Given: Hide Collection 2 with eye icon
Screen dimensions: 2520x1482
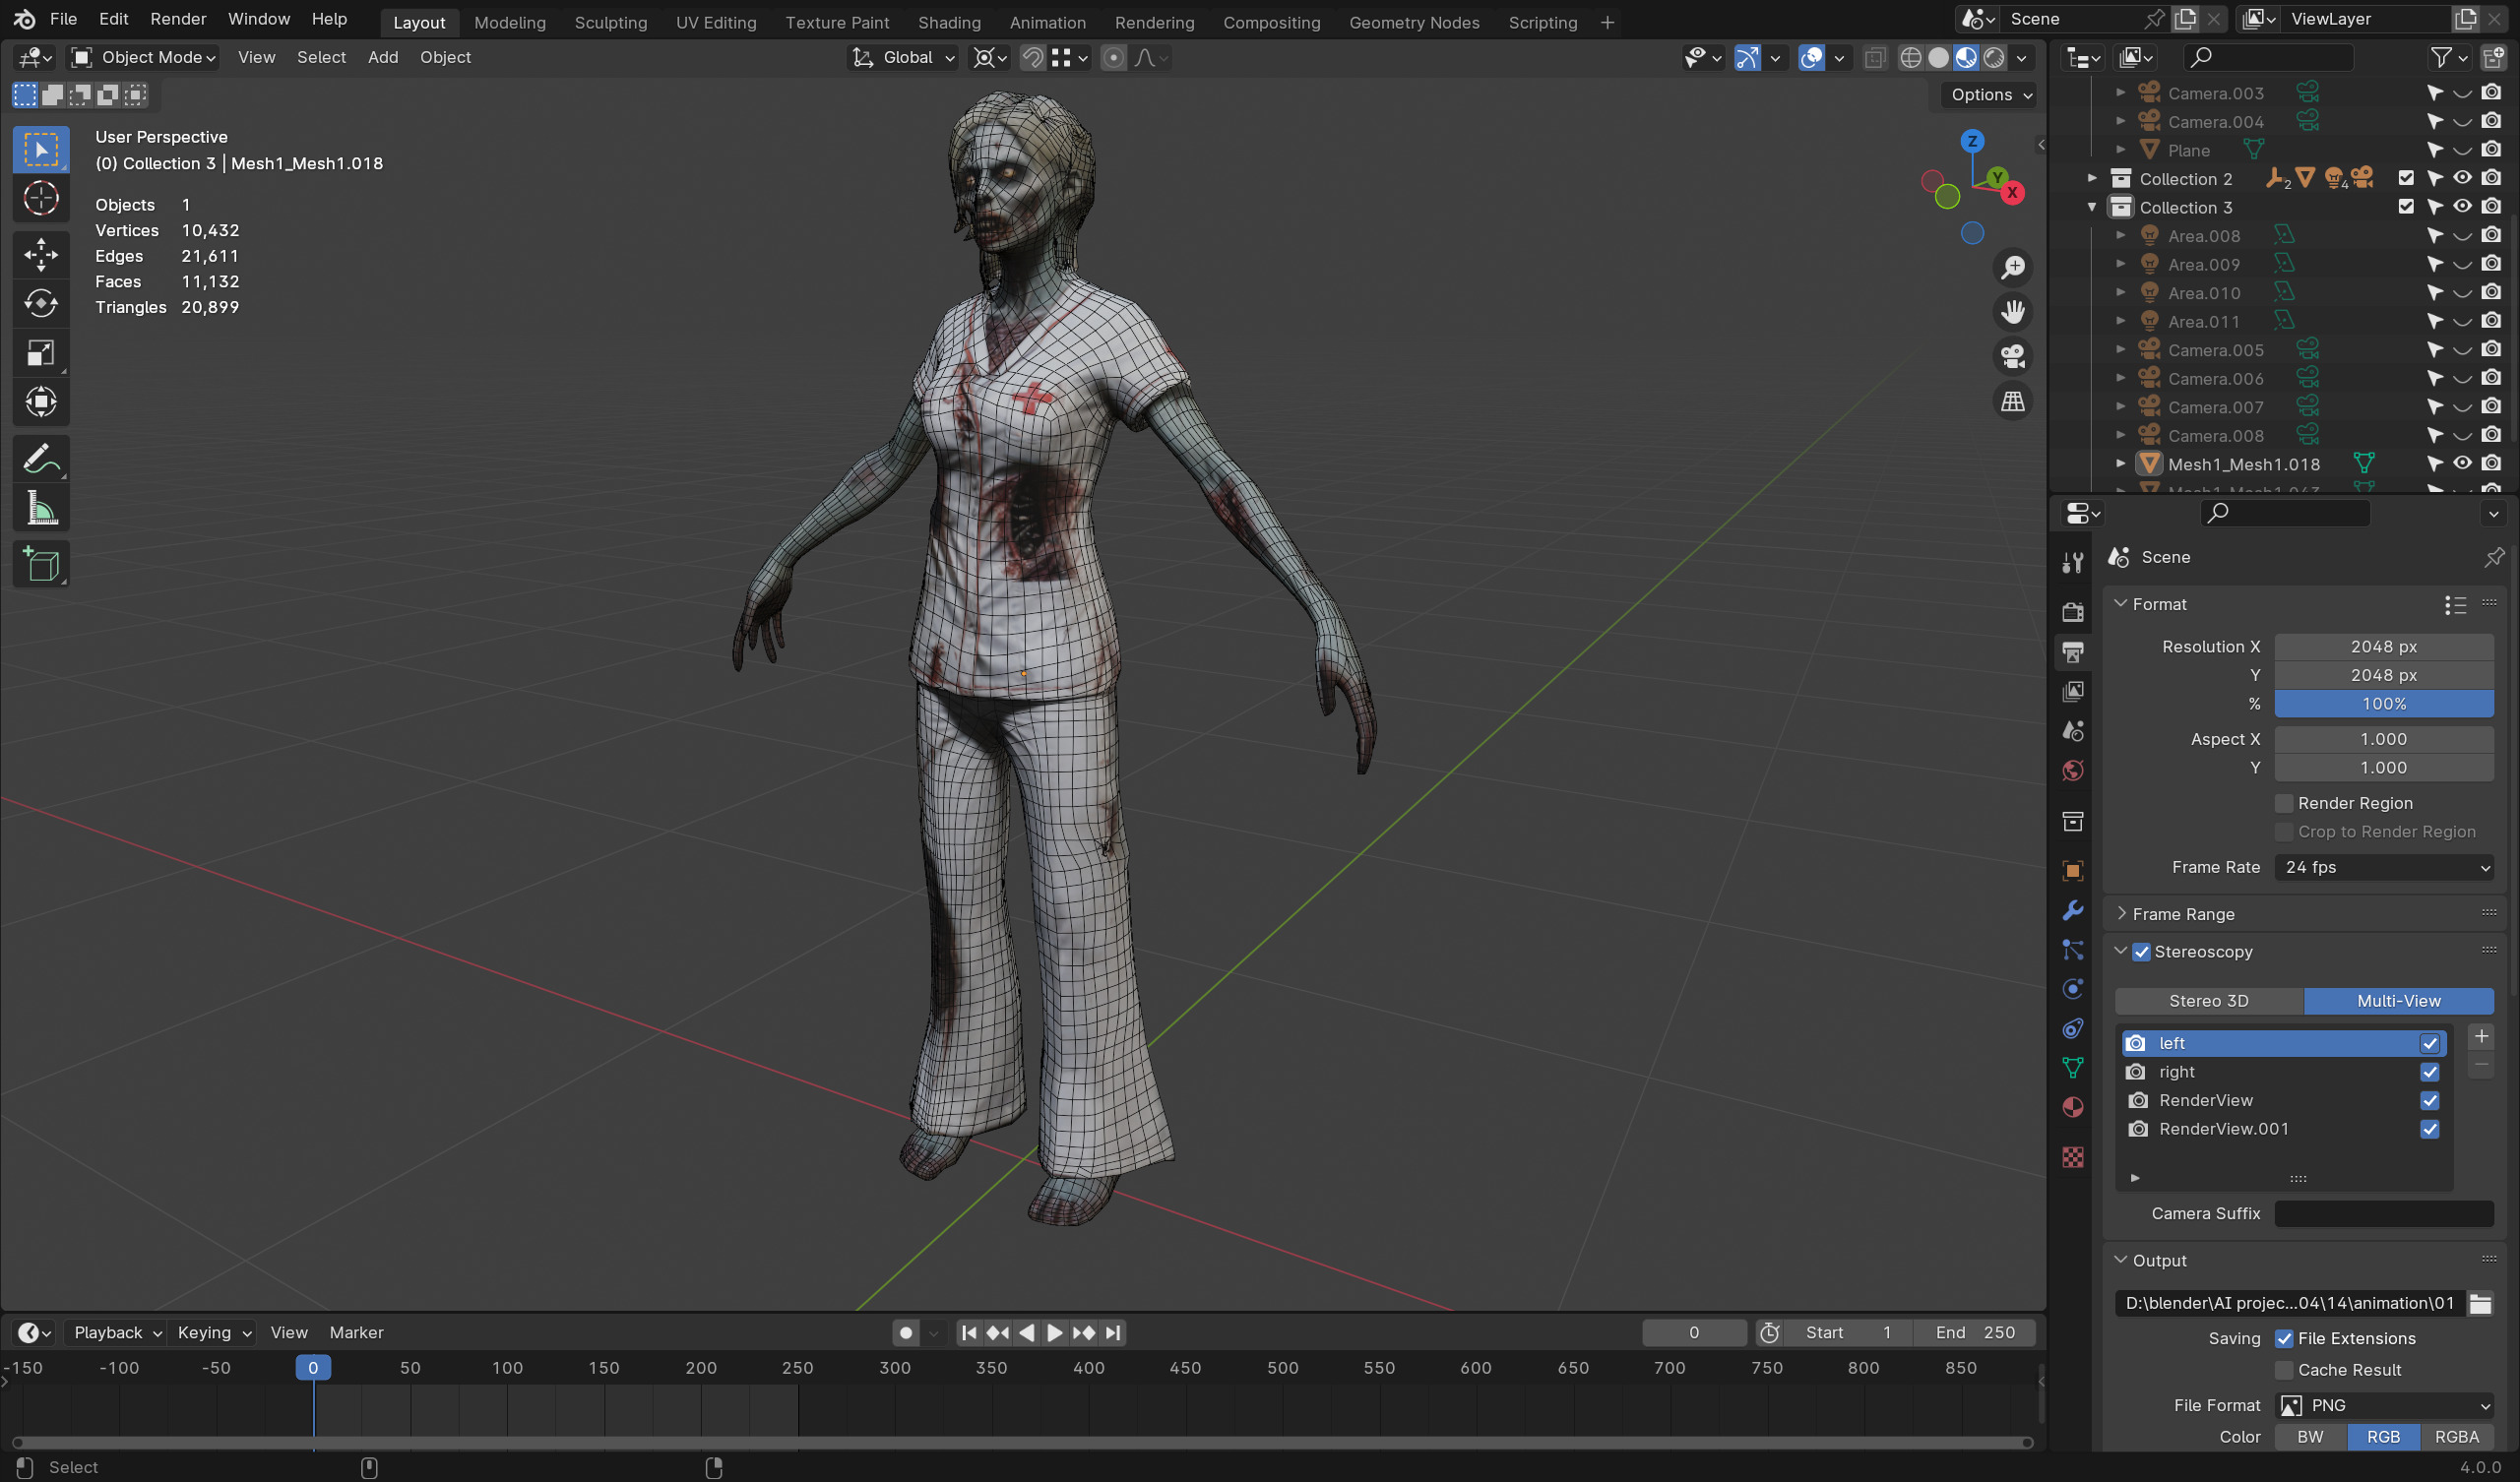Looking at the screenshot, I should point(2463,178).
